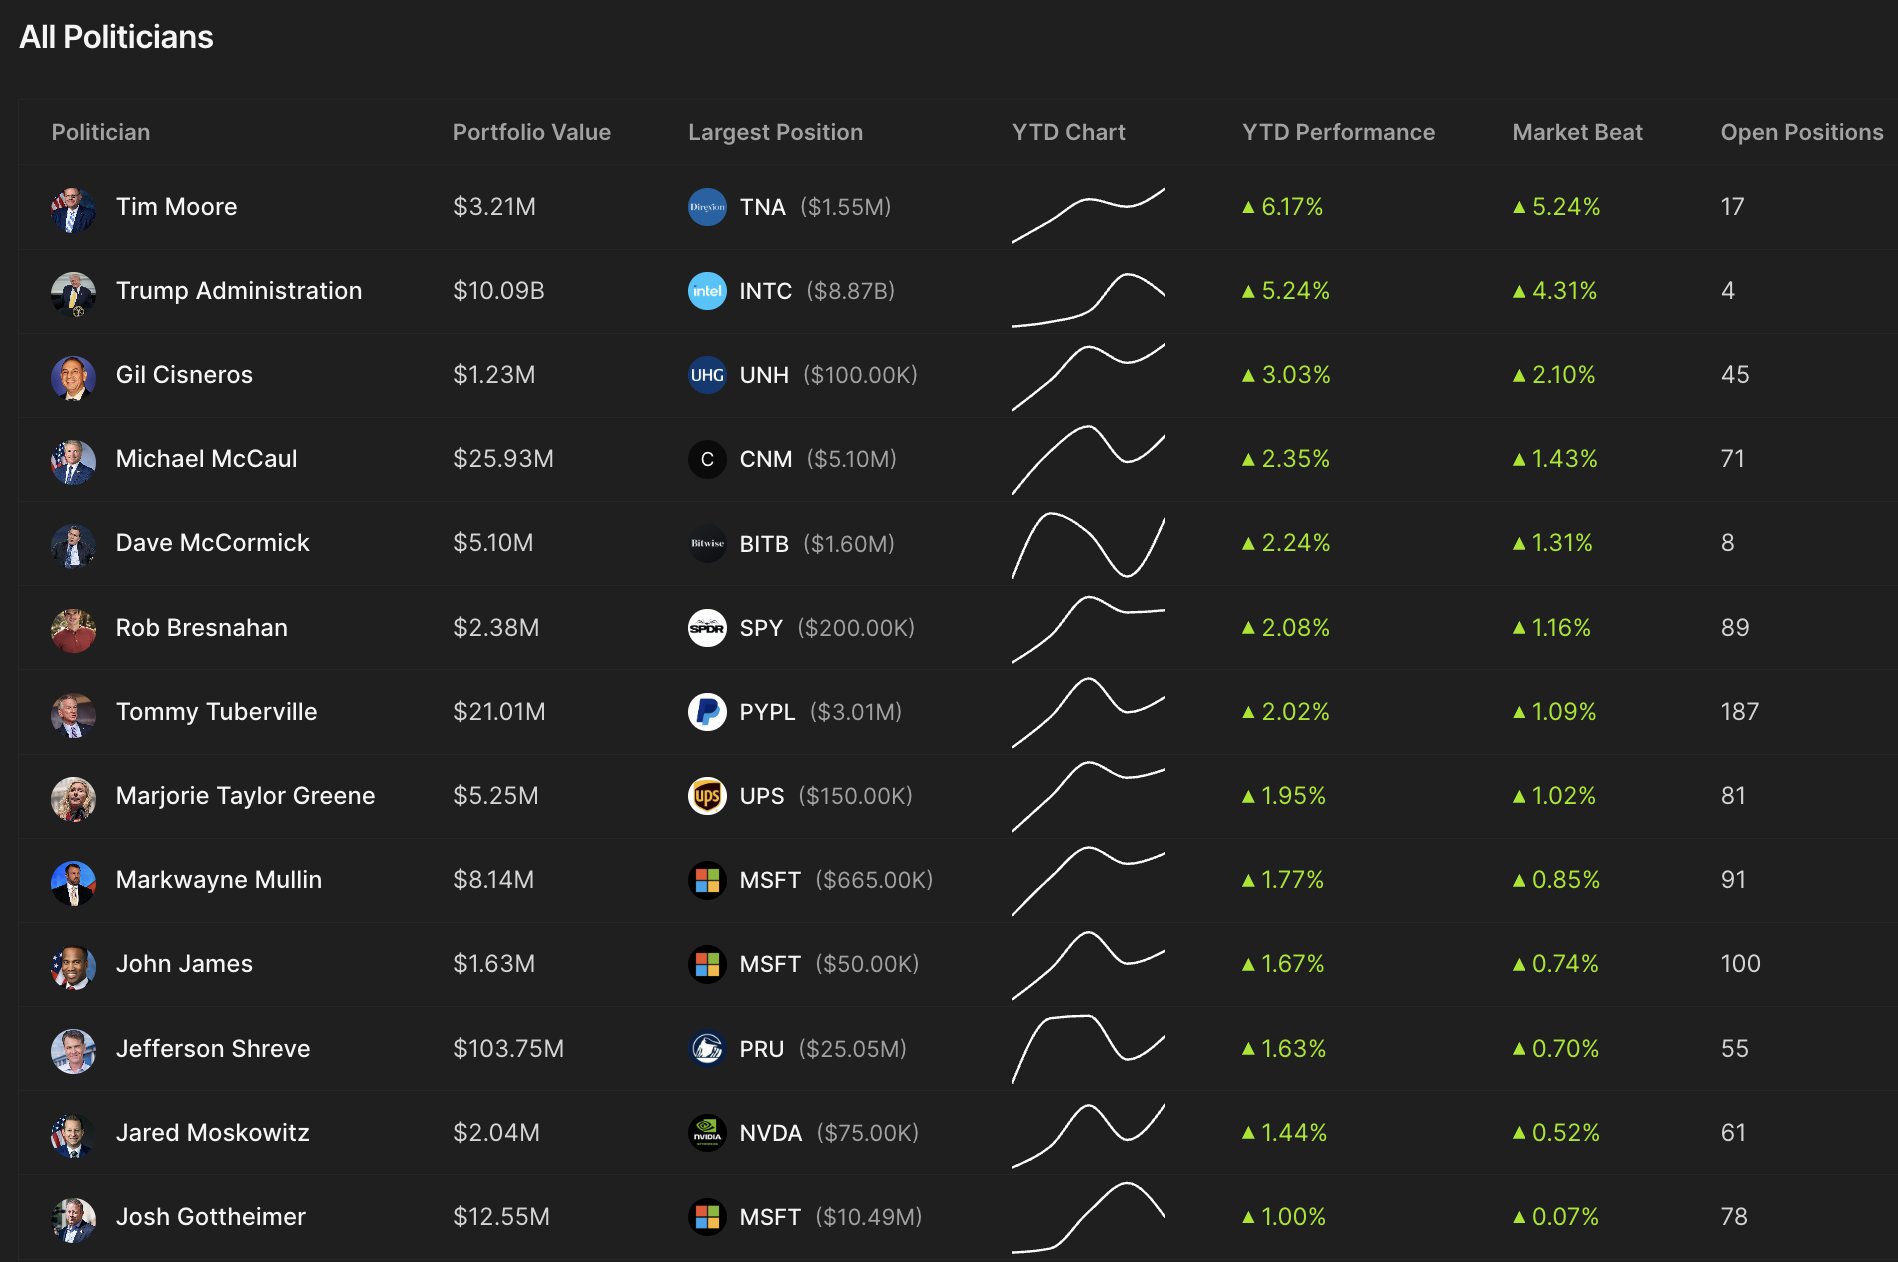Image resolution: width=1898 pixels, height=1262 pixels.
Task: Click the $103.75M portfolio value
Action: 509,1049
